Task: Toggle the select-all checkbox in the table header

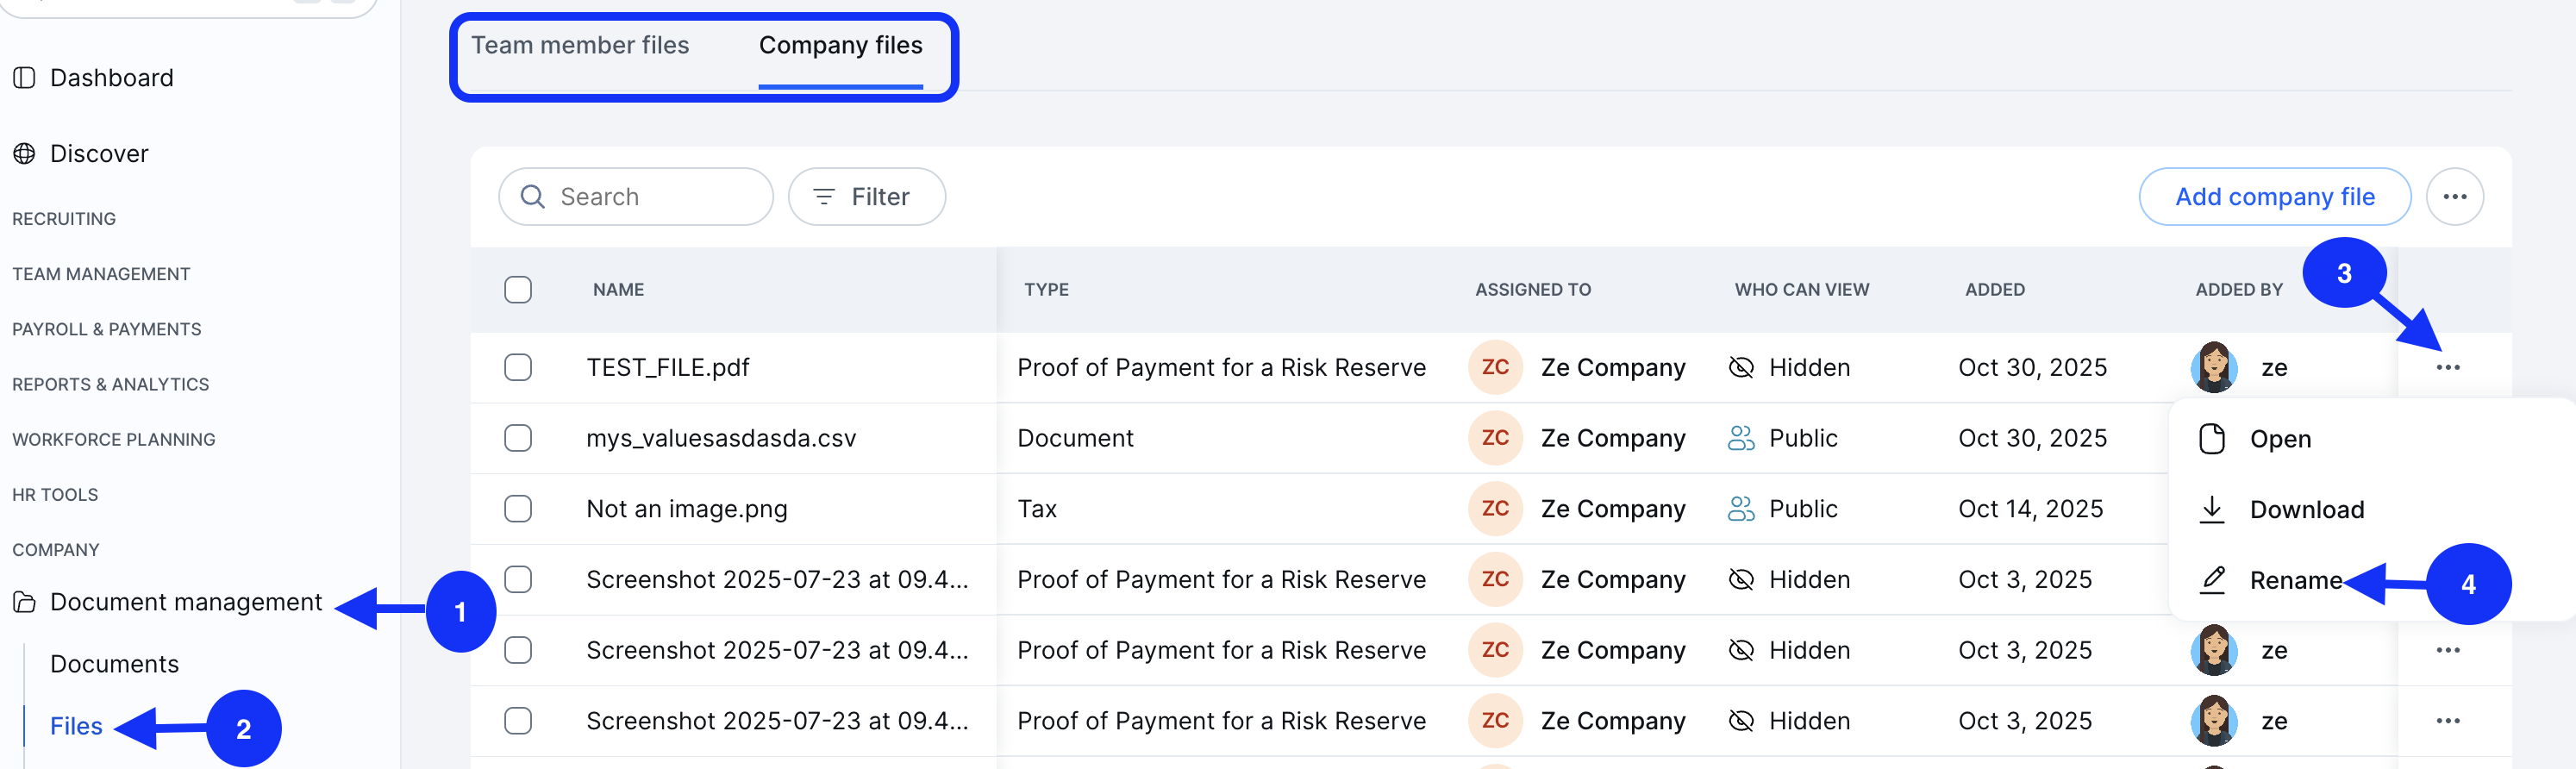Action: (x=518, y=290)
